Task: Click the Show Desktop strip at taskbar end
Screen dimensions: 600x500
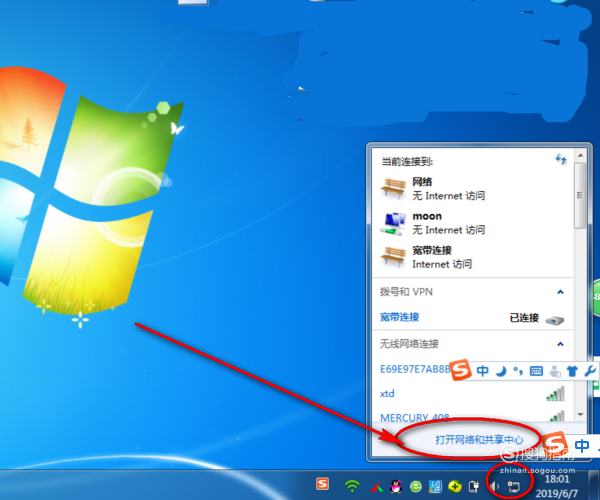Action: (x=594, y=485)
